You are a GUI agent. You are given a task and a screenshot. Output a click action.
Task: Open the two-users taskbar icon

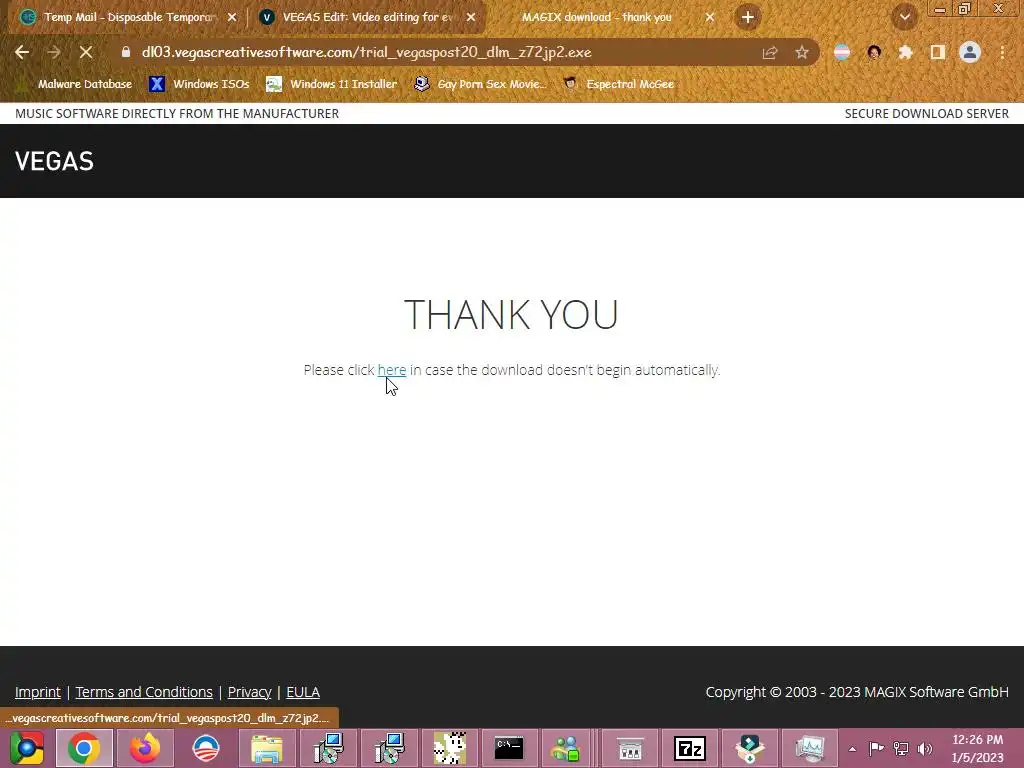[x=566, y=748]
